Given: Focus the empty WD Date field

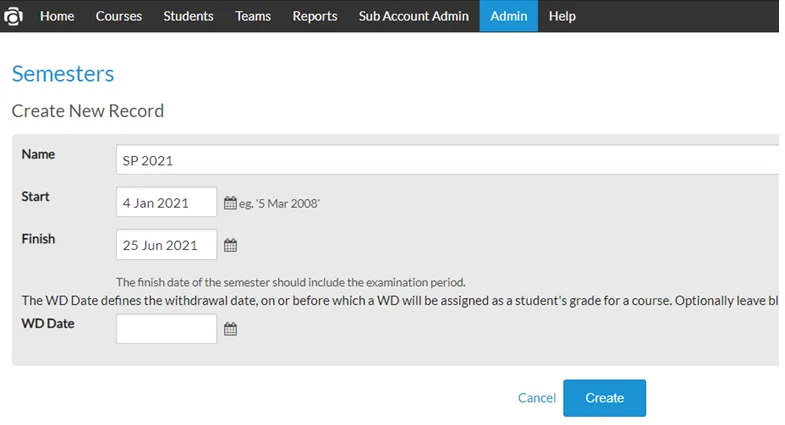Looking at the screenshot, I should click(x=166, y=328).
